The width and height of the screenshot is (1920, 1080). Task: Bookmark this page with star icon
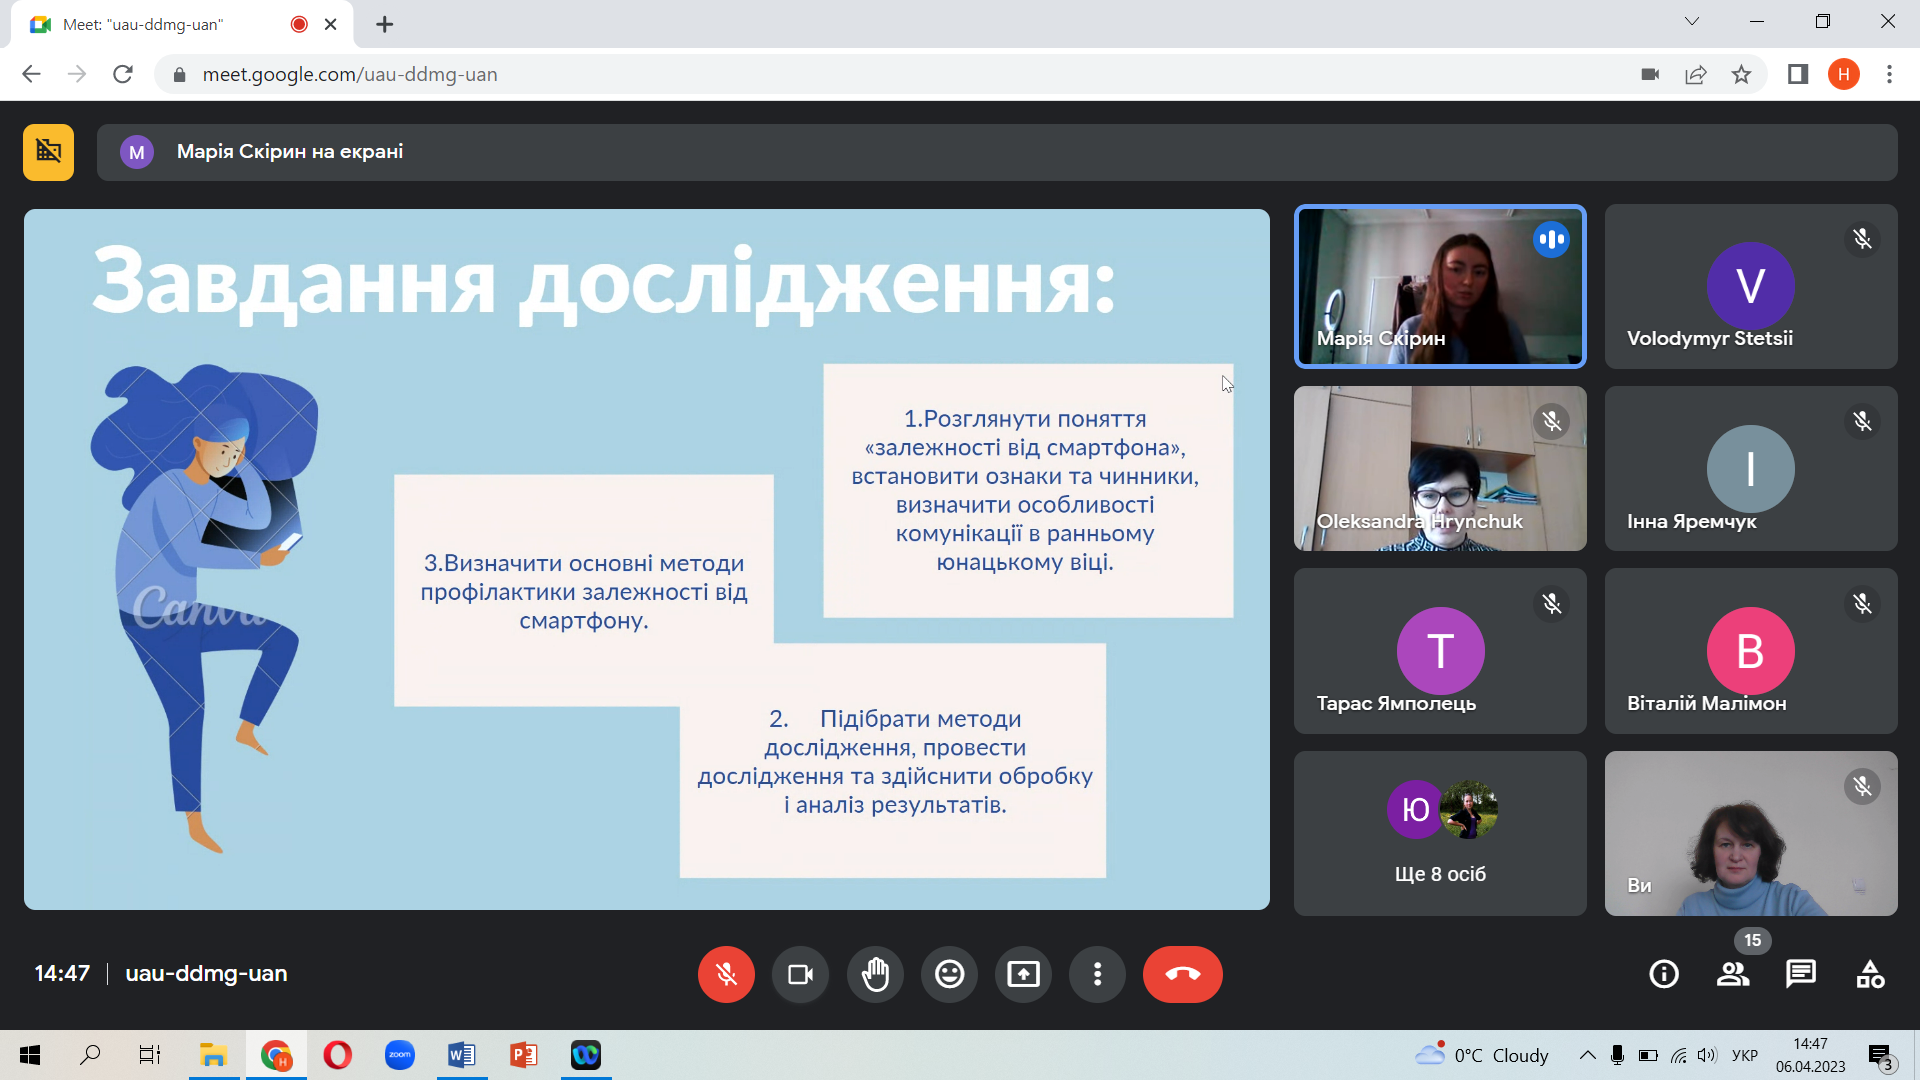click(x=1741, y=75)
